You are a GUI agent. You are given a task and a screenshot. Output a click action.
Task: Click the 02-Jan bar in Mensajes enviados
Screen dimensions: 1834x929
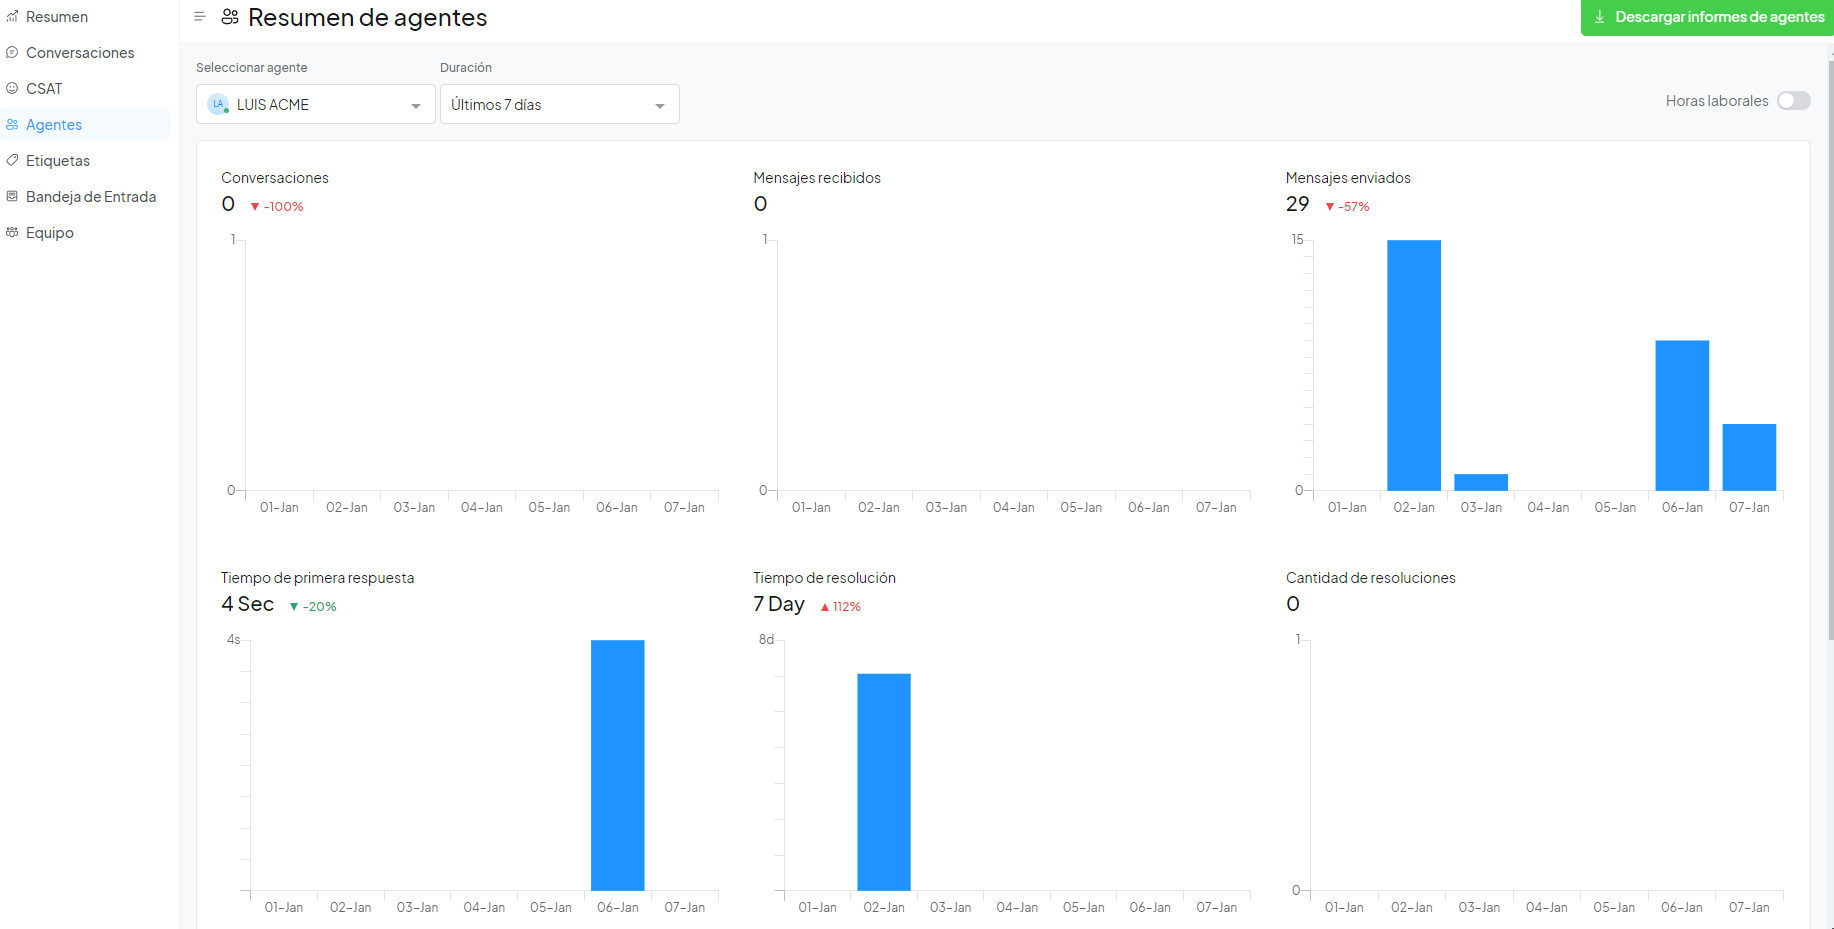pyautogui.click(x=1413, y=365)
